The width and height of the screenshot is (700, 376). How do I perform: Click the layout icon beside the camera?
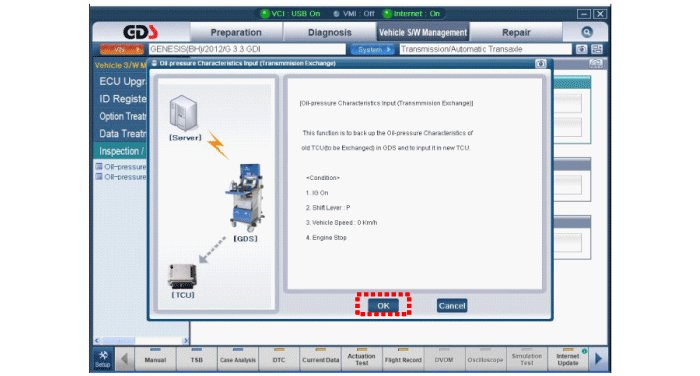(597, 49)
